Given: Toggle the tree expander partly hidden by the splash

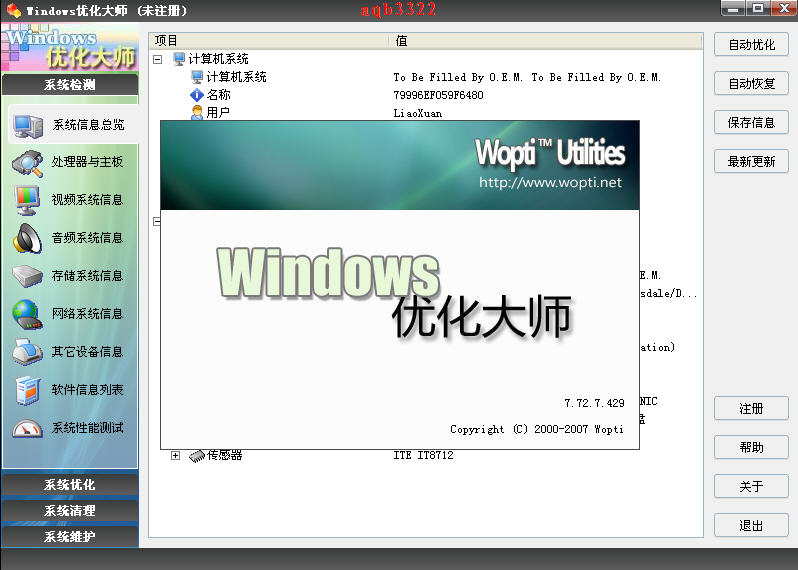Looking at the screenshot, I should pos(157,221).
